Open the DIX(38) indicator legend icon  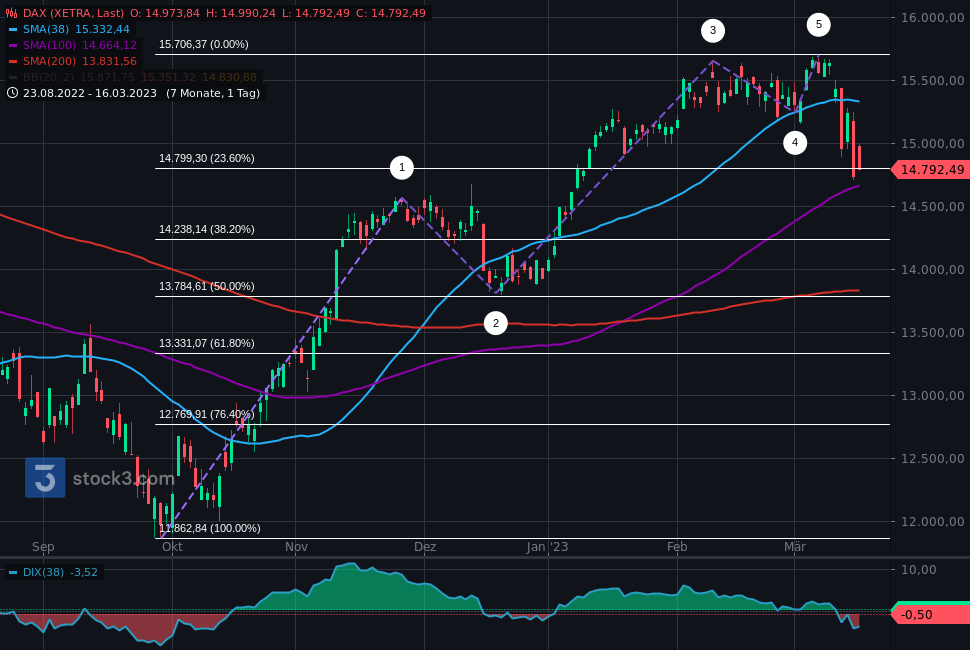(x=12, y=573)
